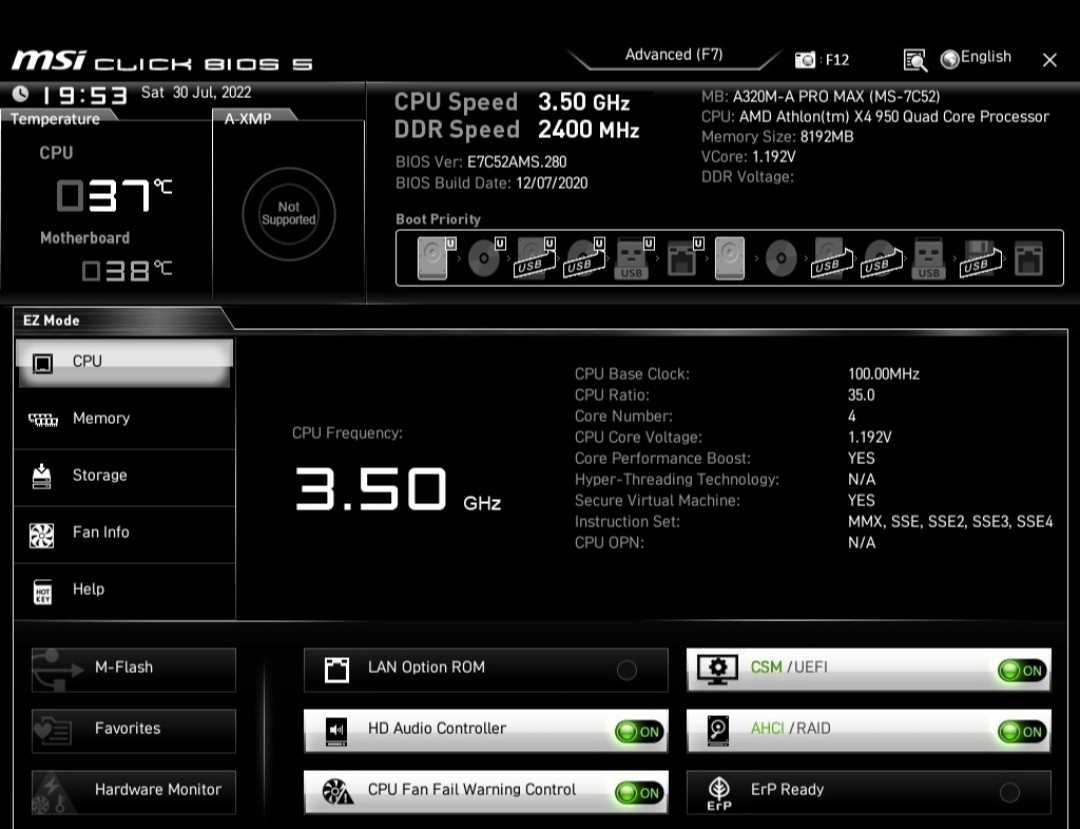Click the AMD Athlon X4 950 processor name
This screenshot has width=1080, height=829.
[x=894, y=116]
